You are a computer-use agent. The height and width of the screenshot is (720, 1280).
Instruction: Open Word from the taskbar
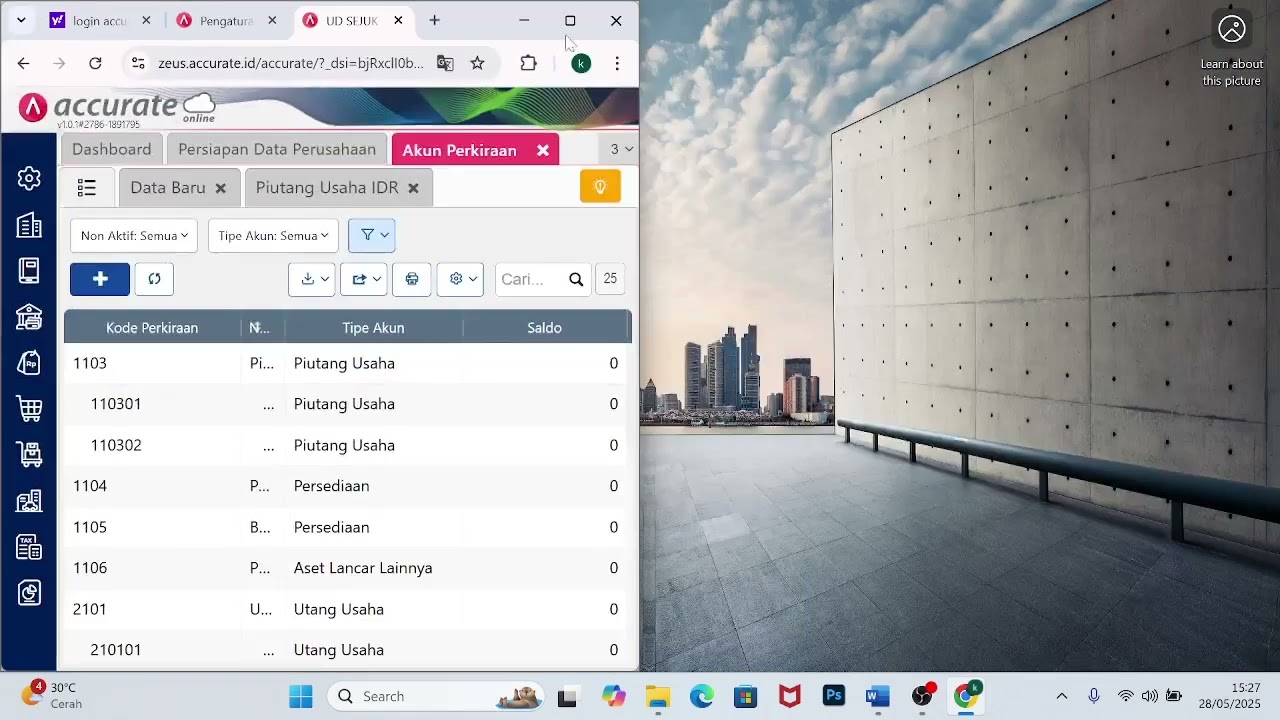(878, 696)
